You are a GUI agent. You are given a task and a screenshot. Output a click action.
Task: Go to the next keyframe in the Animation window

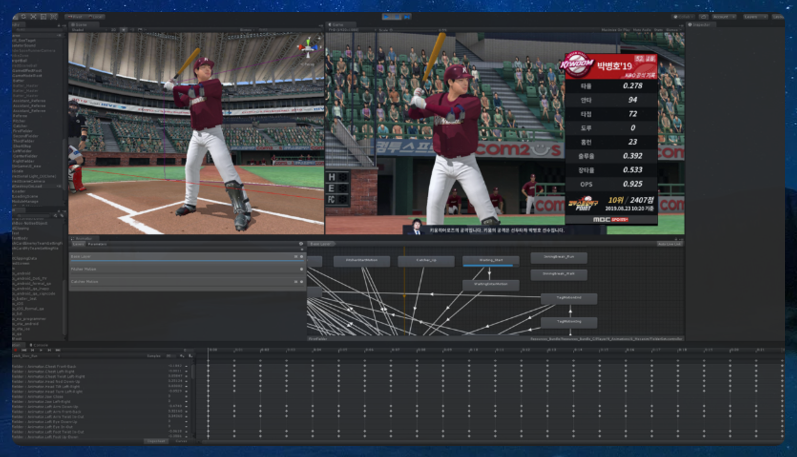[49, 350]
